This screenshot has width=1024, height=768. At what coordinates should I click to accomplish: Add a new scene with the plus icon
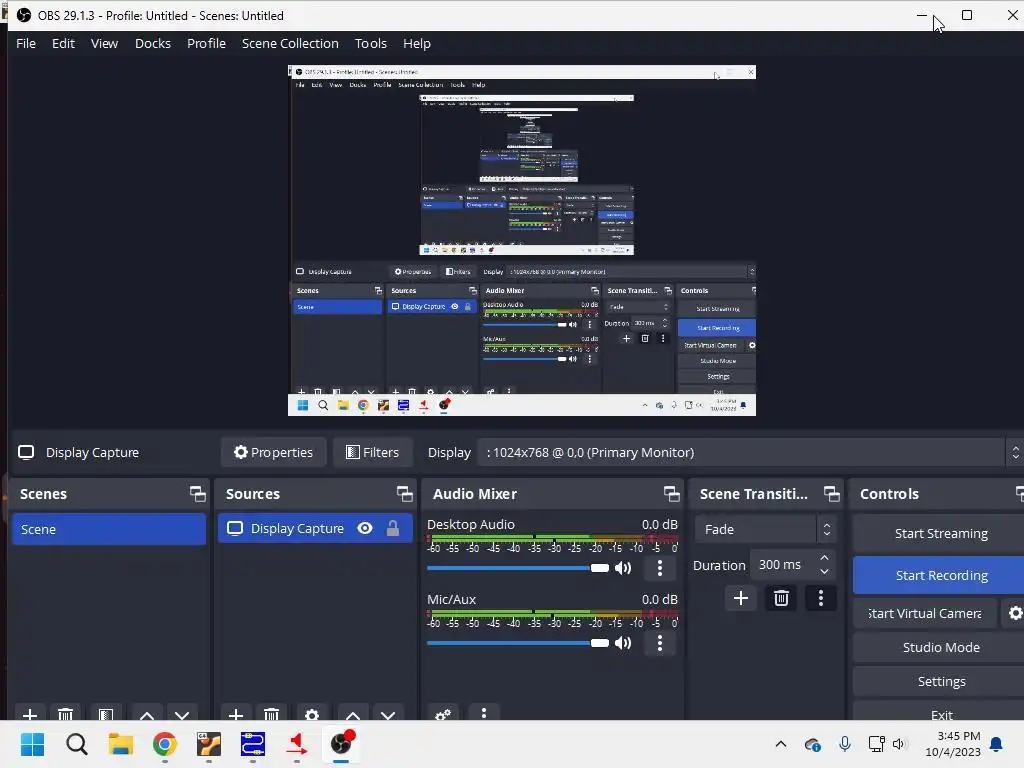click(x=29, y=714)
